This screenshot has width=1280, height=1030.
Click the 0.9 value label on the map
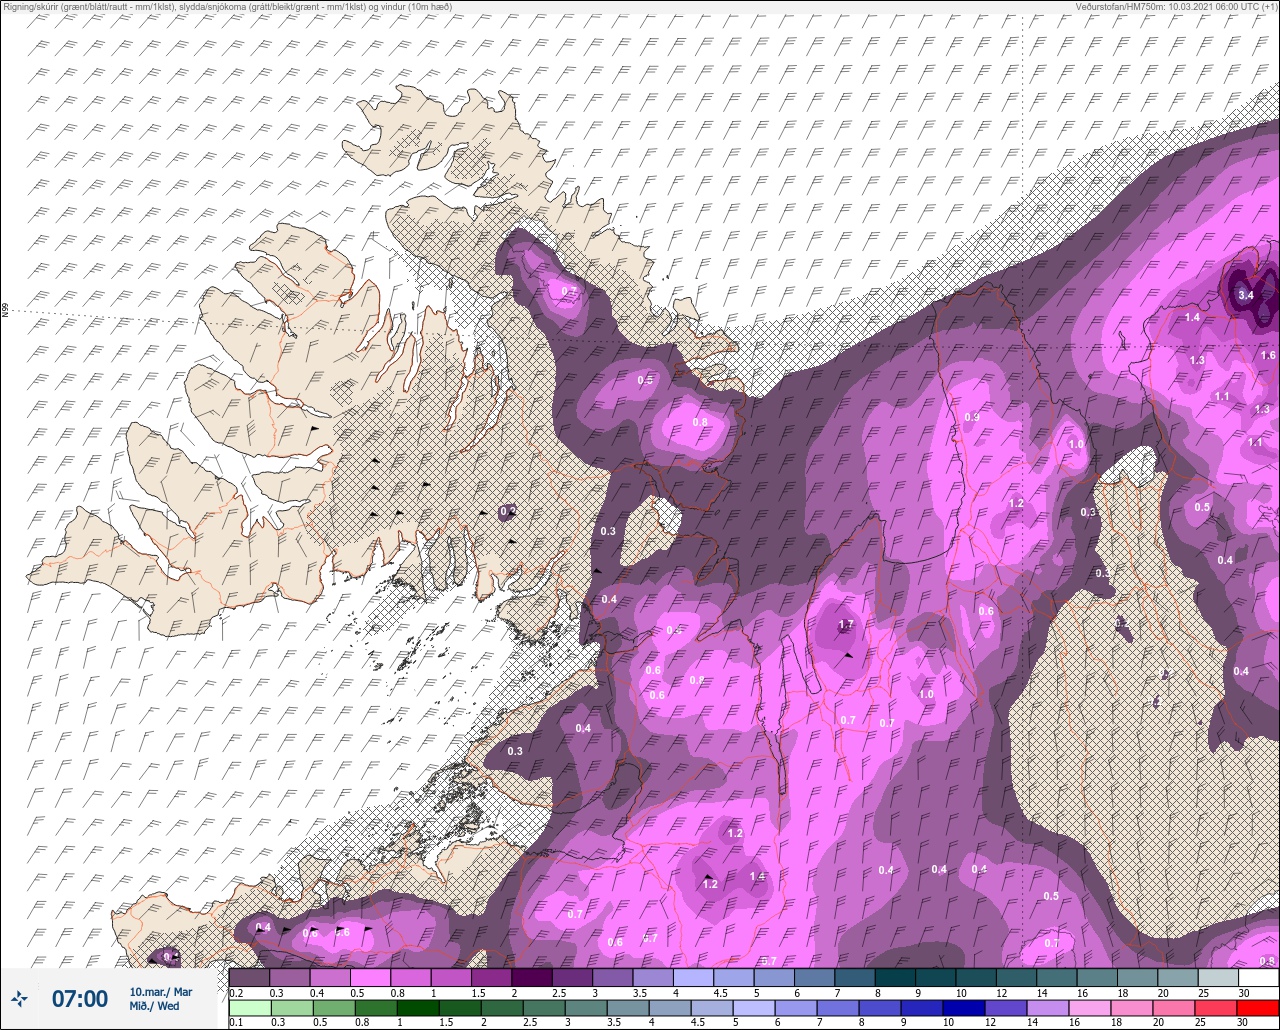pyautogui.click(x=971, y=417)
